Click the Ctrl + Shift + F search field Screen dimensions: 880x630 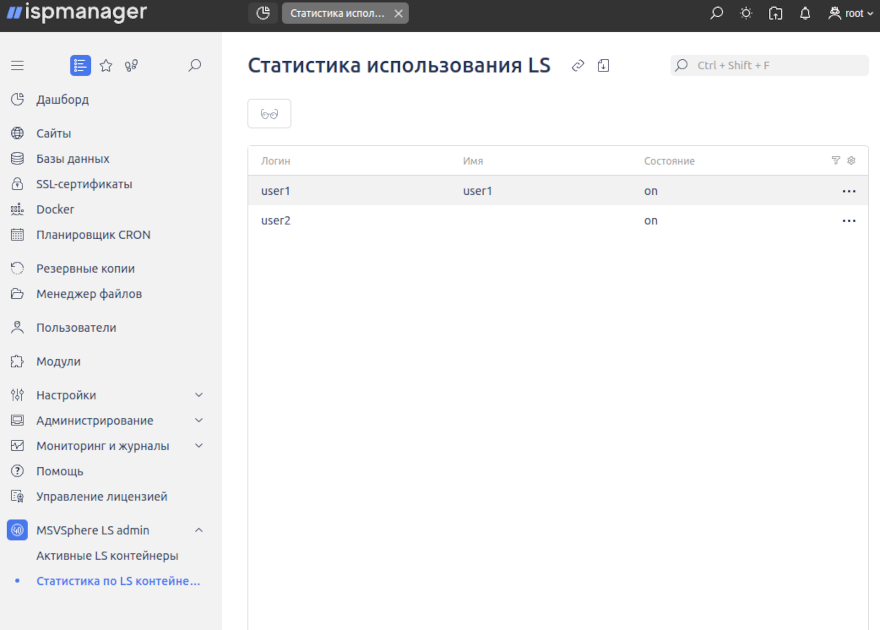(768, 65)
